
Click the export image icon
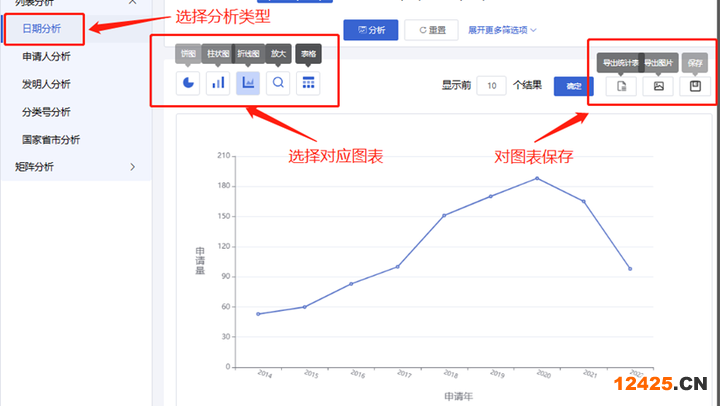pos(658,86)
